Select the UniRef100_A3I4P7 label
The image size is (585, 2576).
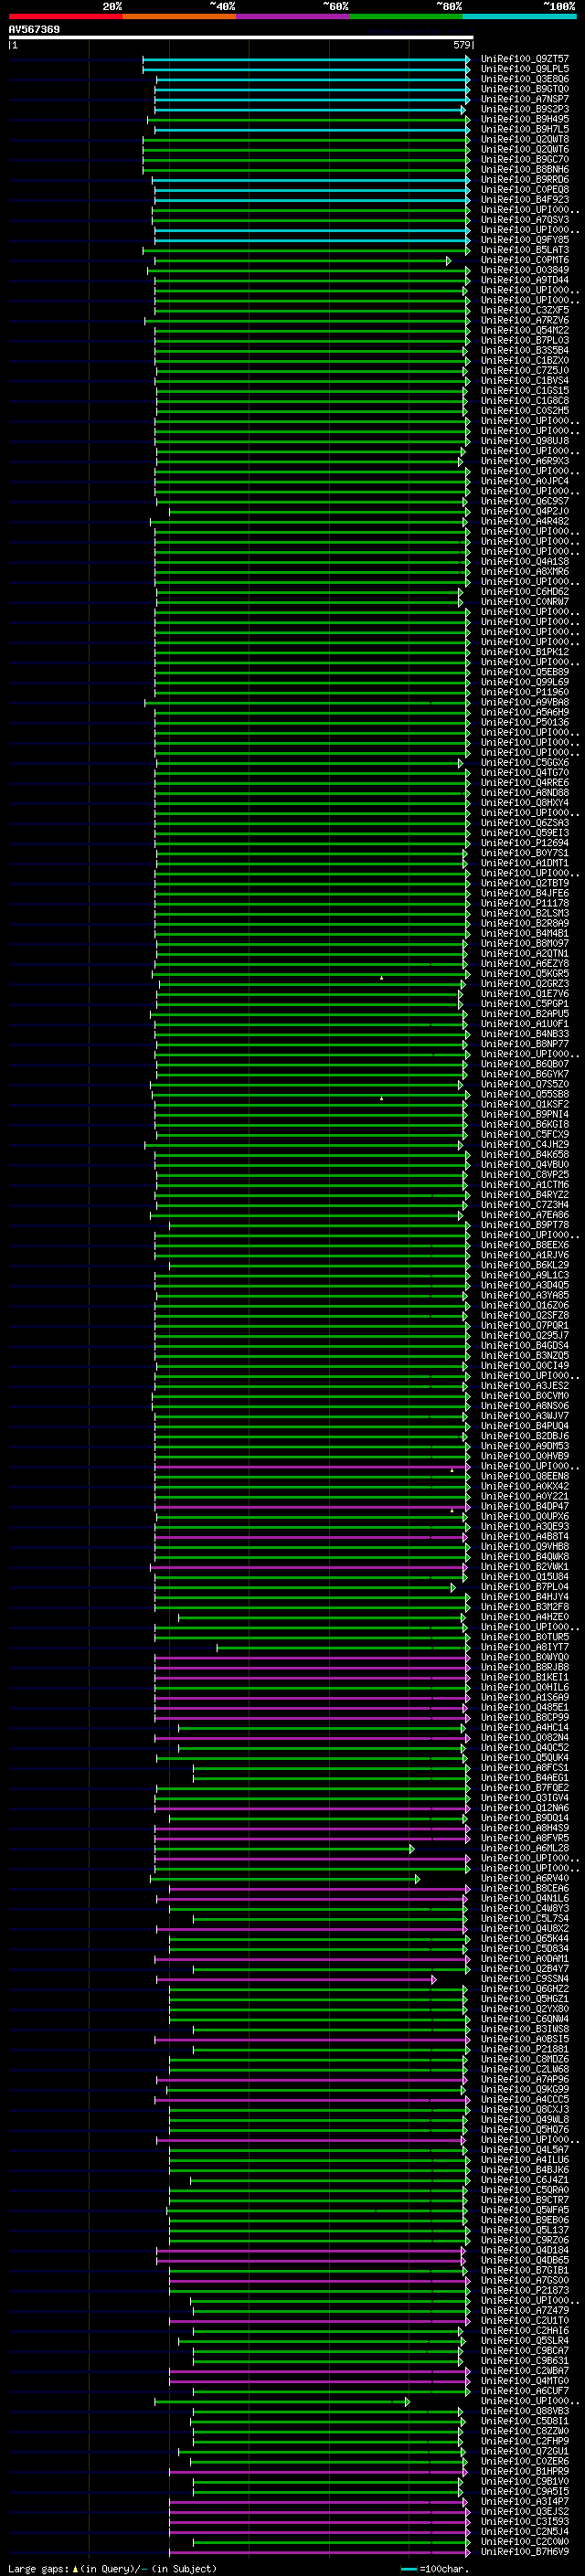pos(525,2501)
